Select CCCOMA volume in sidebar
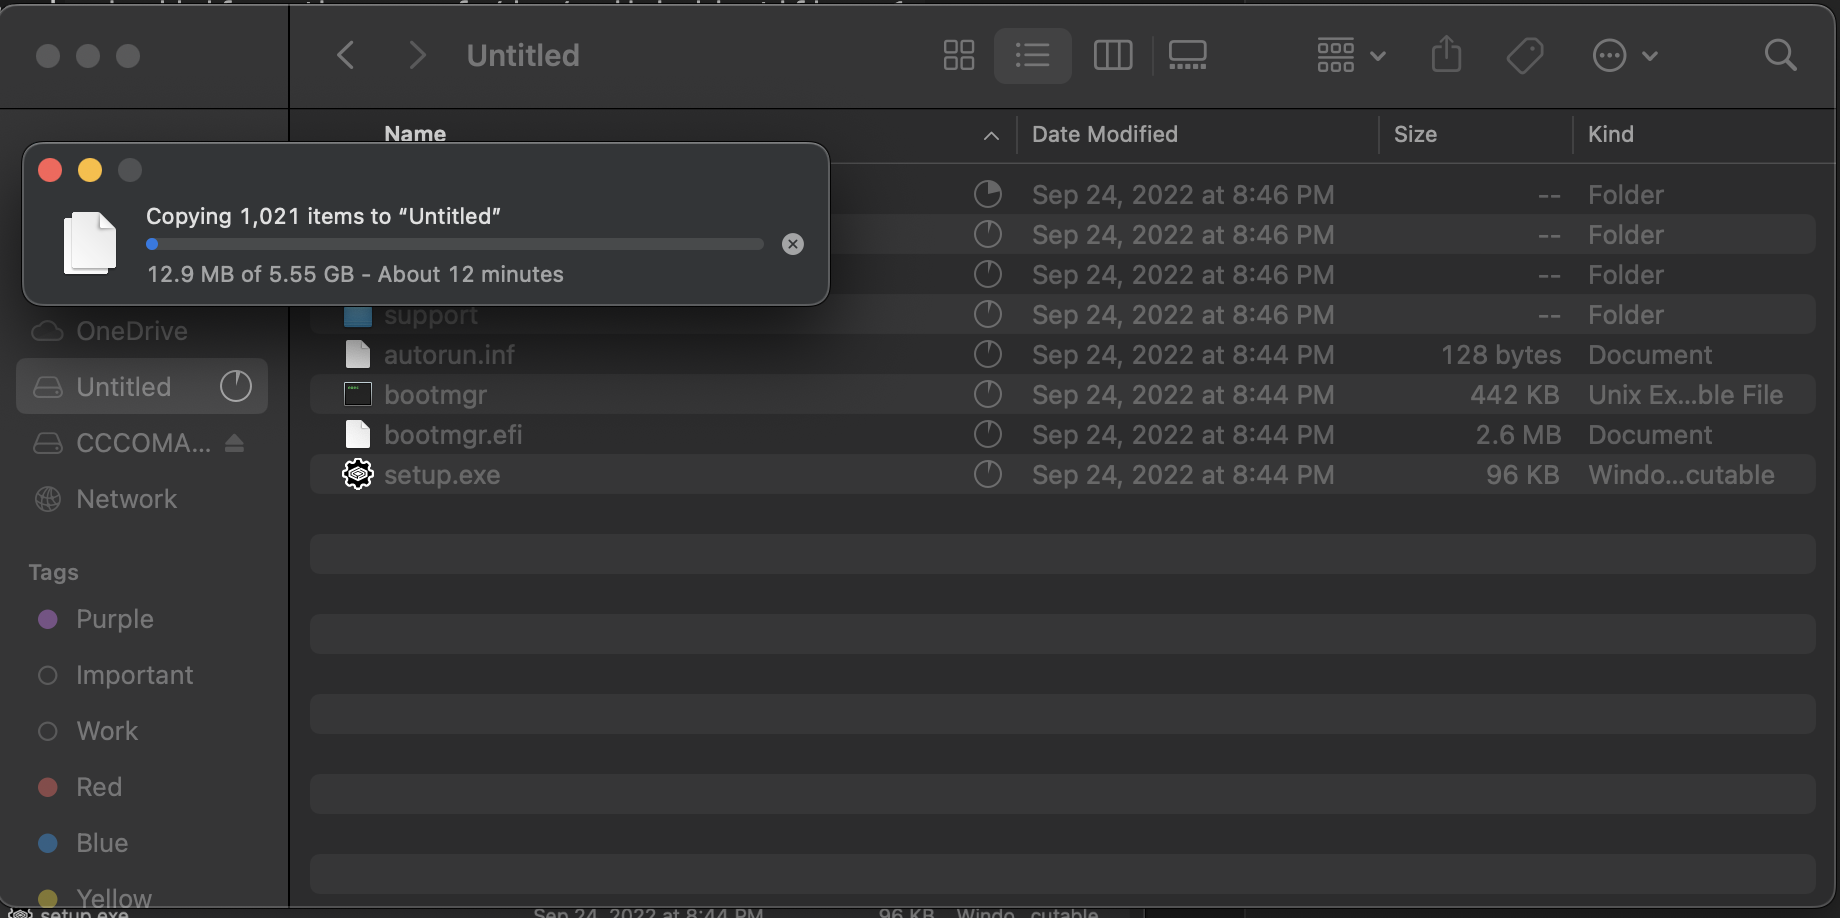Viewport: 1840px width, 918px height. pos(143,443)
